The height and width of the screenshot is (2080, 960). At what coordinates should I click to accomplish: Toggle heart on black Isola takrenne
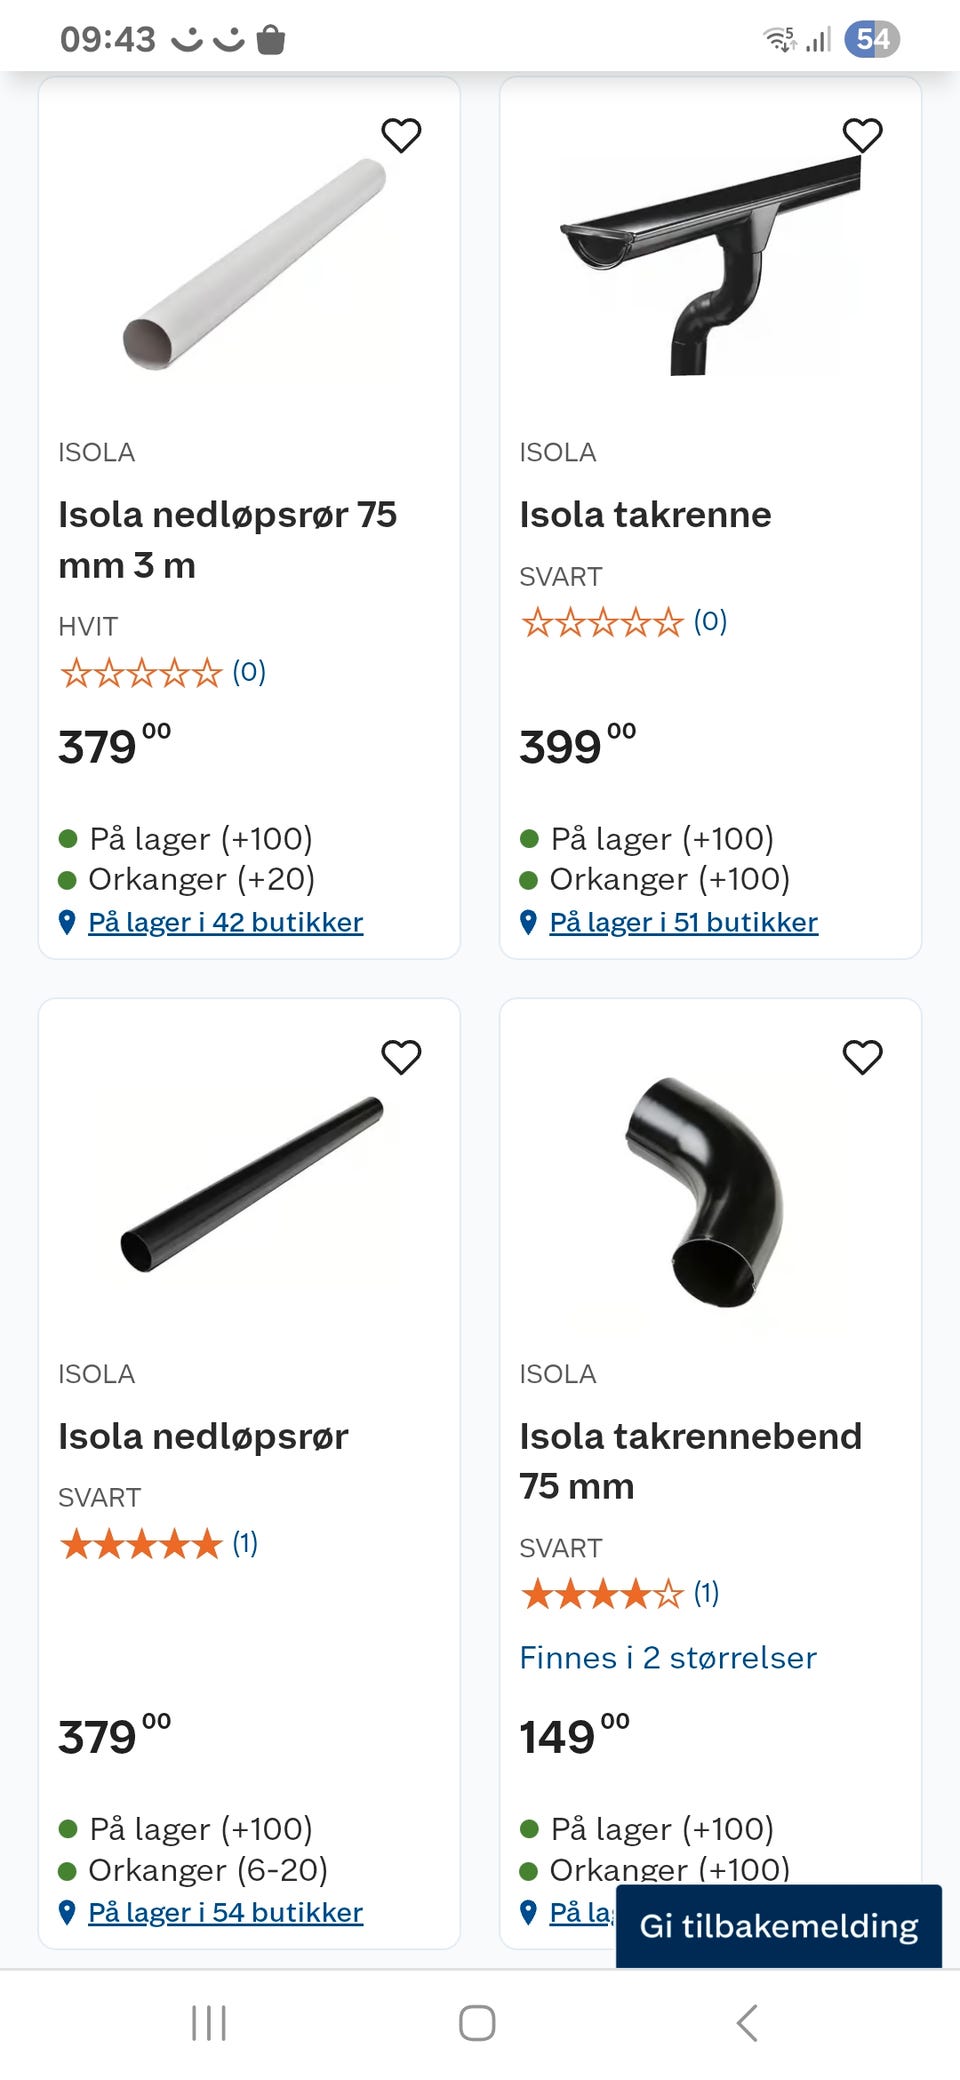pyautogui.click(x=862, y=135)
